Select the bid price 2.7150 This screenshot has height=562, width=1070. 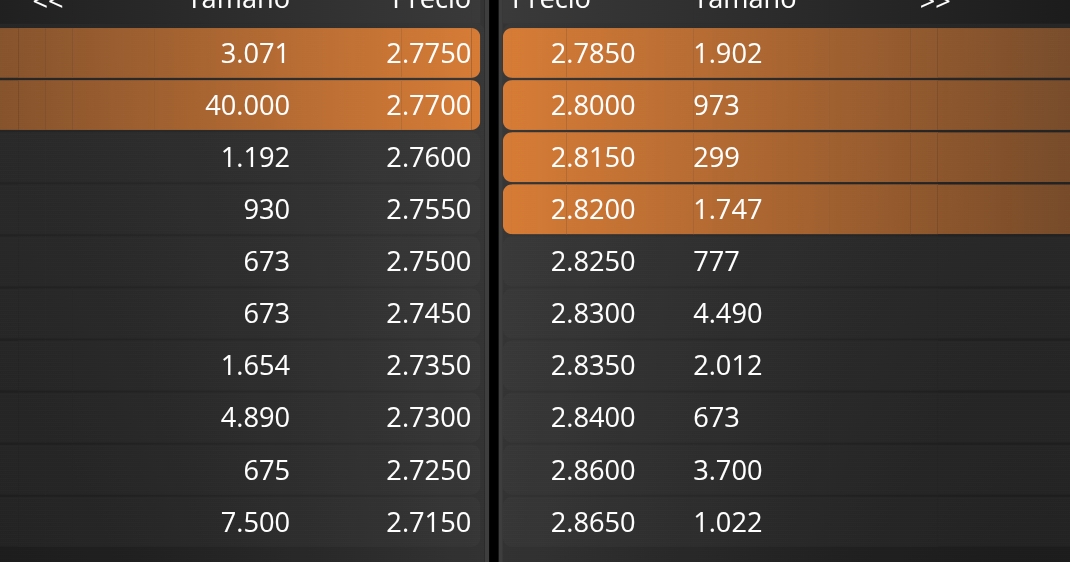pos(428,522)
